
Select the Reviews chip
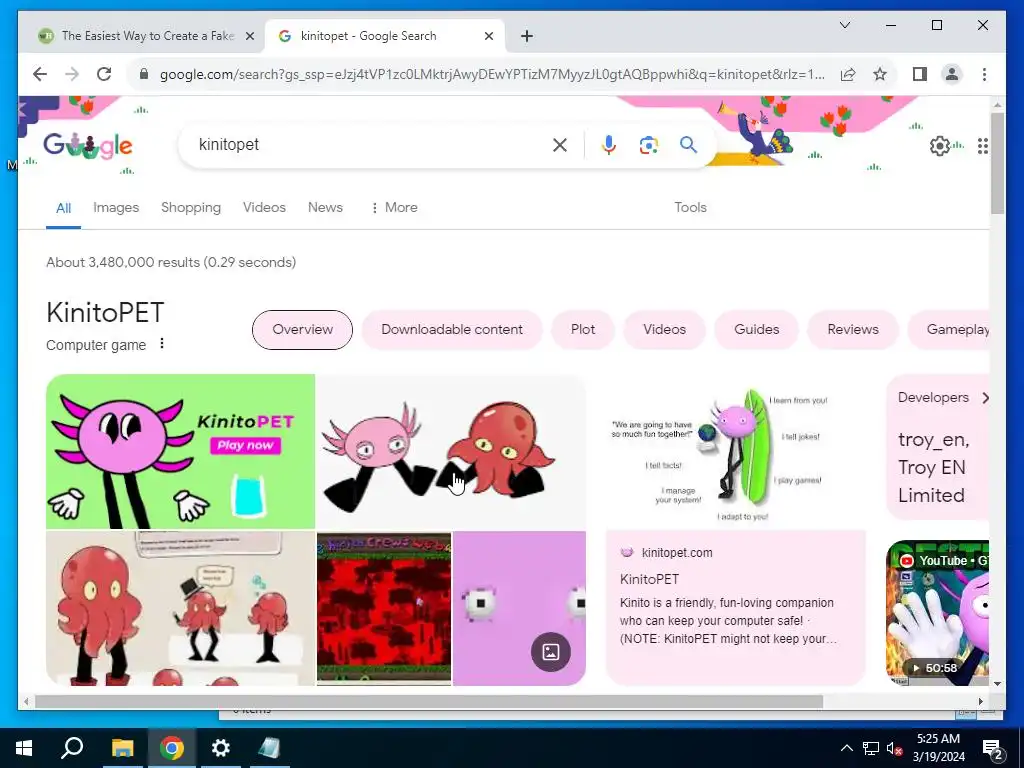853,330
